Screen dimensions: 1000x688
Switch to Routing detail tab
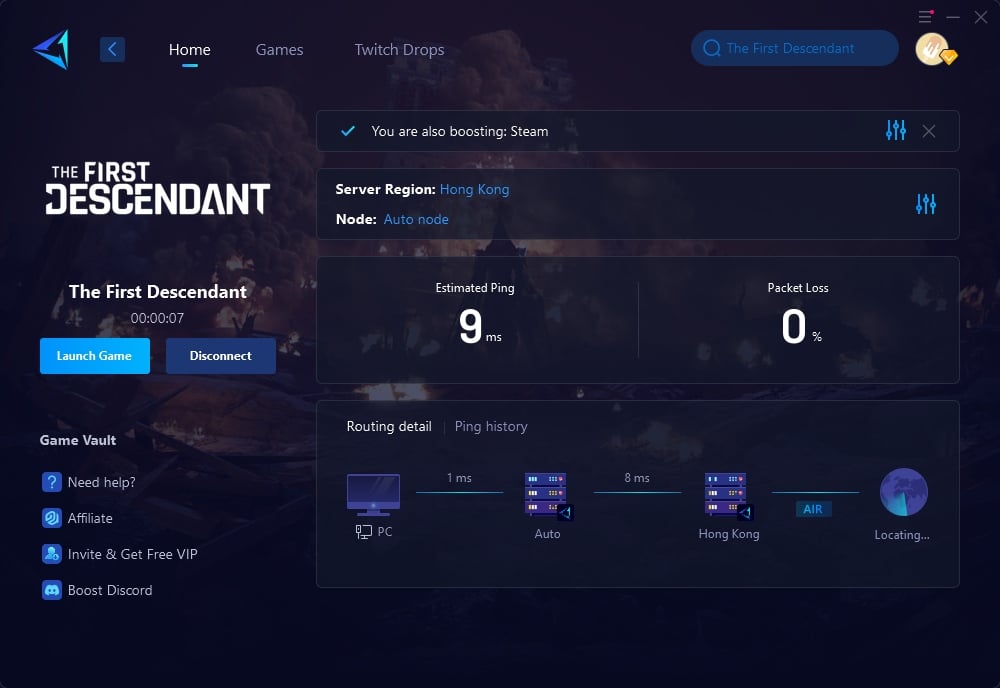click(389, 427)
